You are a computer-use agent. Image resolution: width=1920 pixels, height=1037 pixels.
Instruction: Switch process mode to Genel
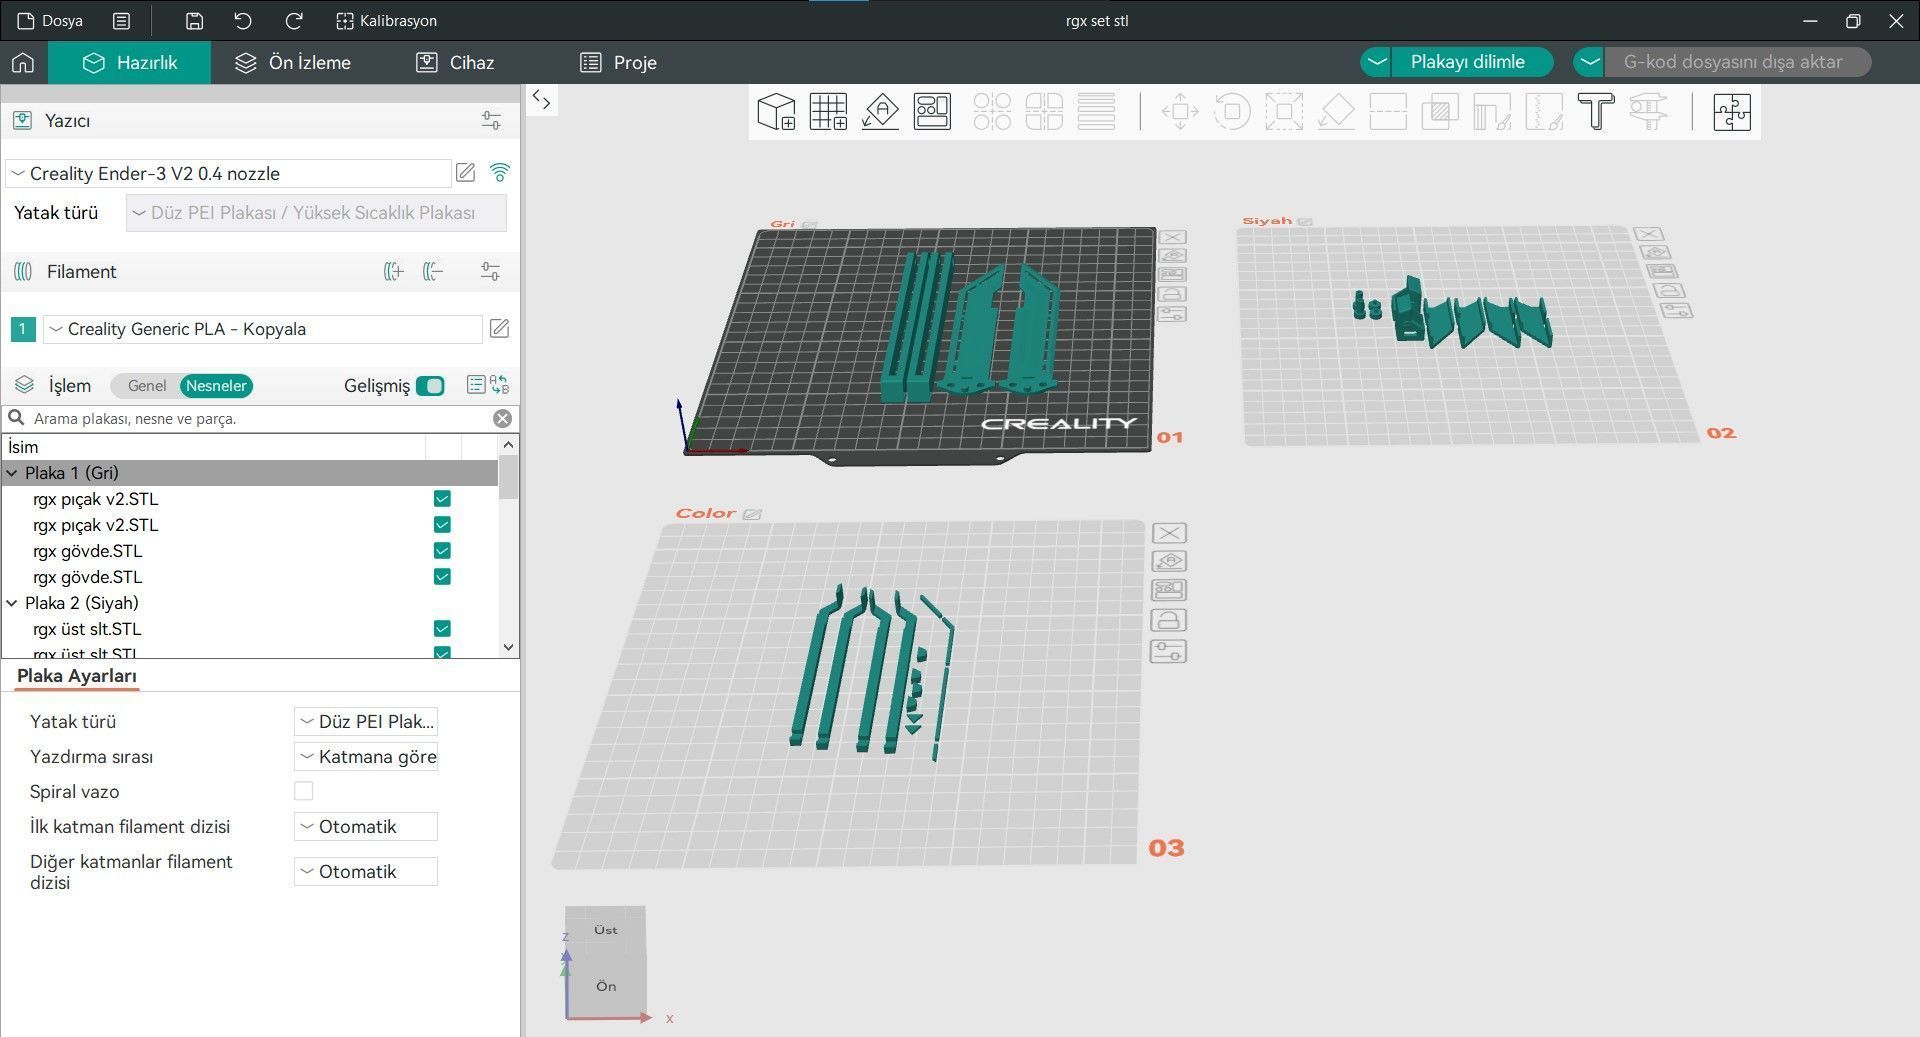tap(147, 385)
